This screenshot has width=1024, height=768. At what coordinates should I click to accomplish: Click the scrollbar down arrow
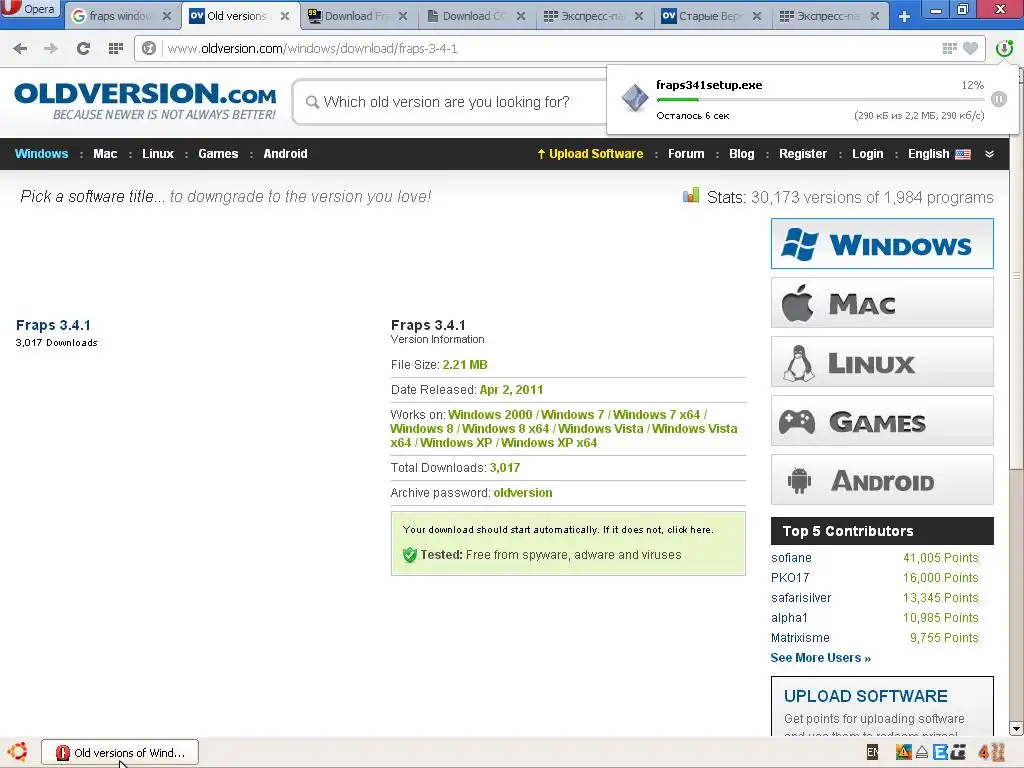[x=1016, y=728]
